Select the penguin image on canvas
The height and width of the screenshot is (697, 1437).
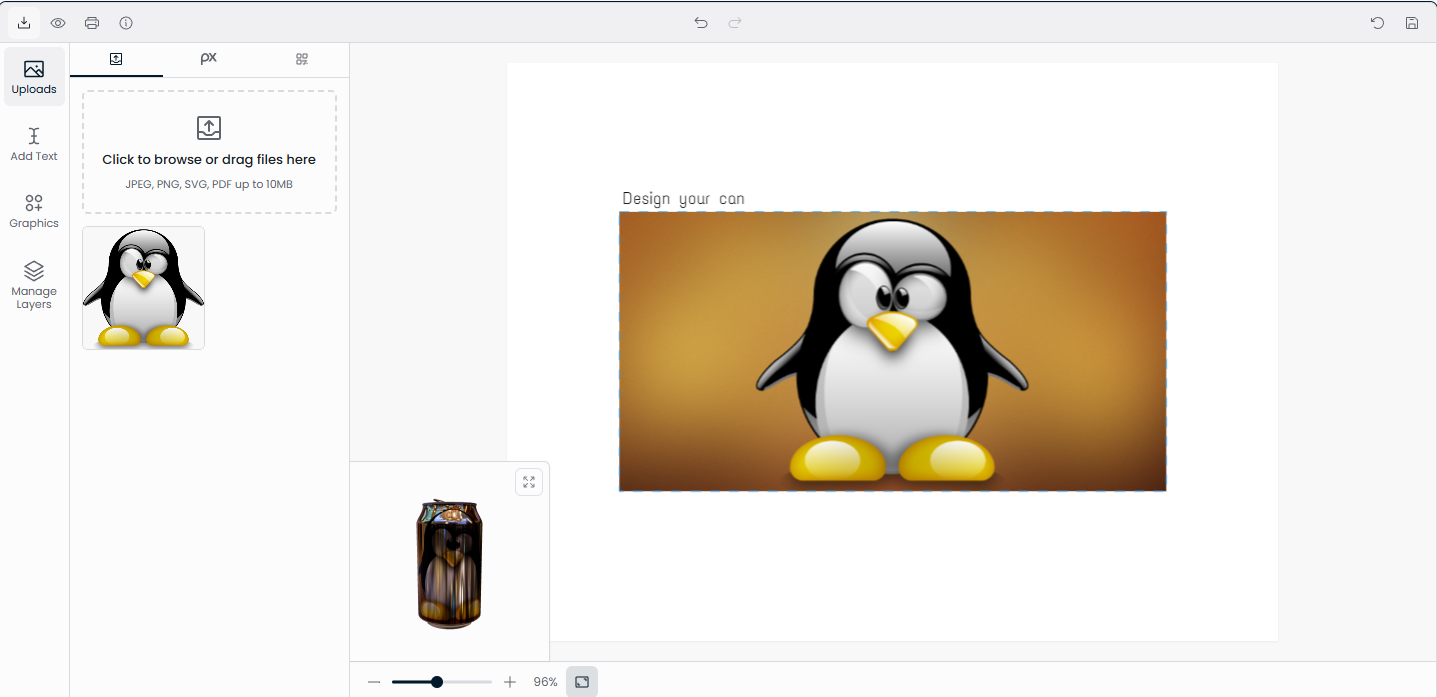[892, 351]
